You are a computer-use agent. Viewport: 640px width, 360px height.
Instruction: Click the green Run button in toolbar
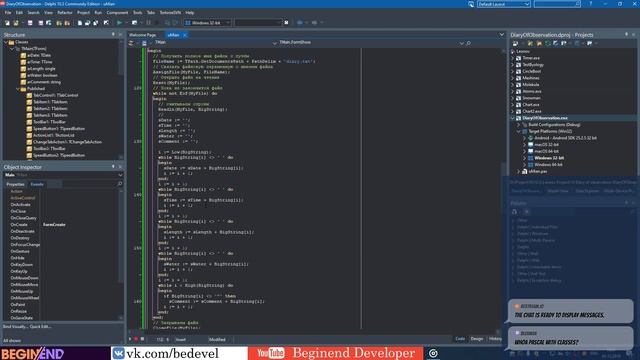click(x=119, y=23)
